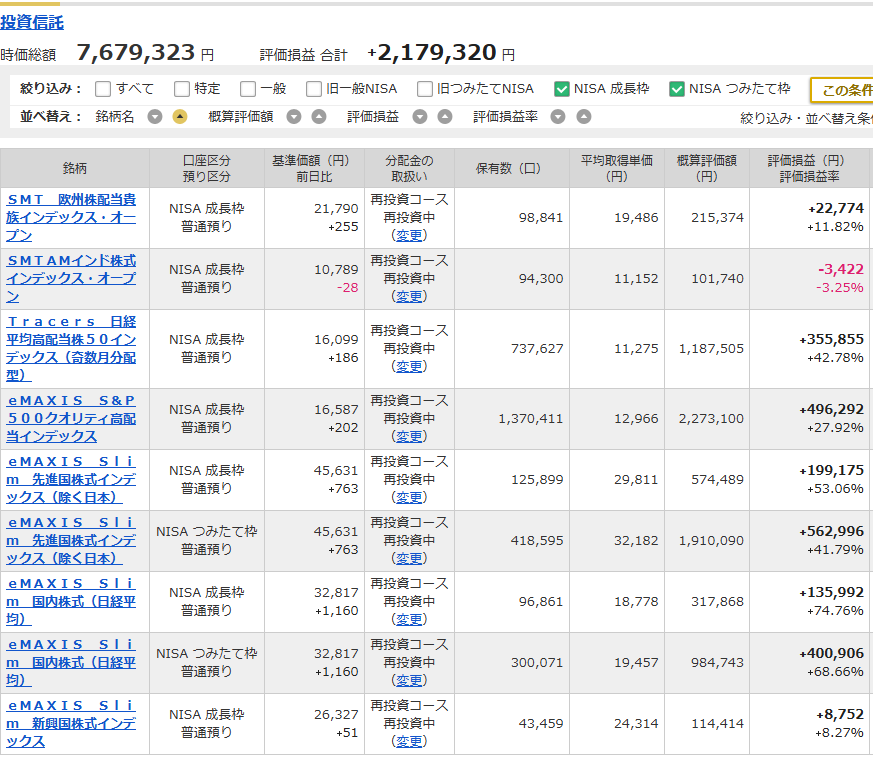Uncheck the NISA つみたて枠 filter checkbox
Image resolution: width=873 pixels, height=759 pixels.
(x=676, y=89)
